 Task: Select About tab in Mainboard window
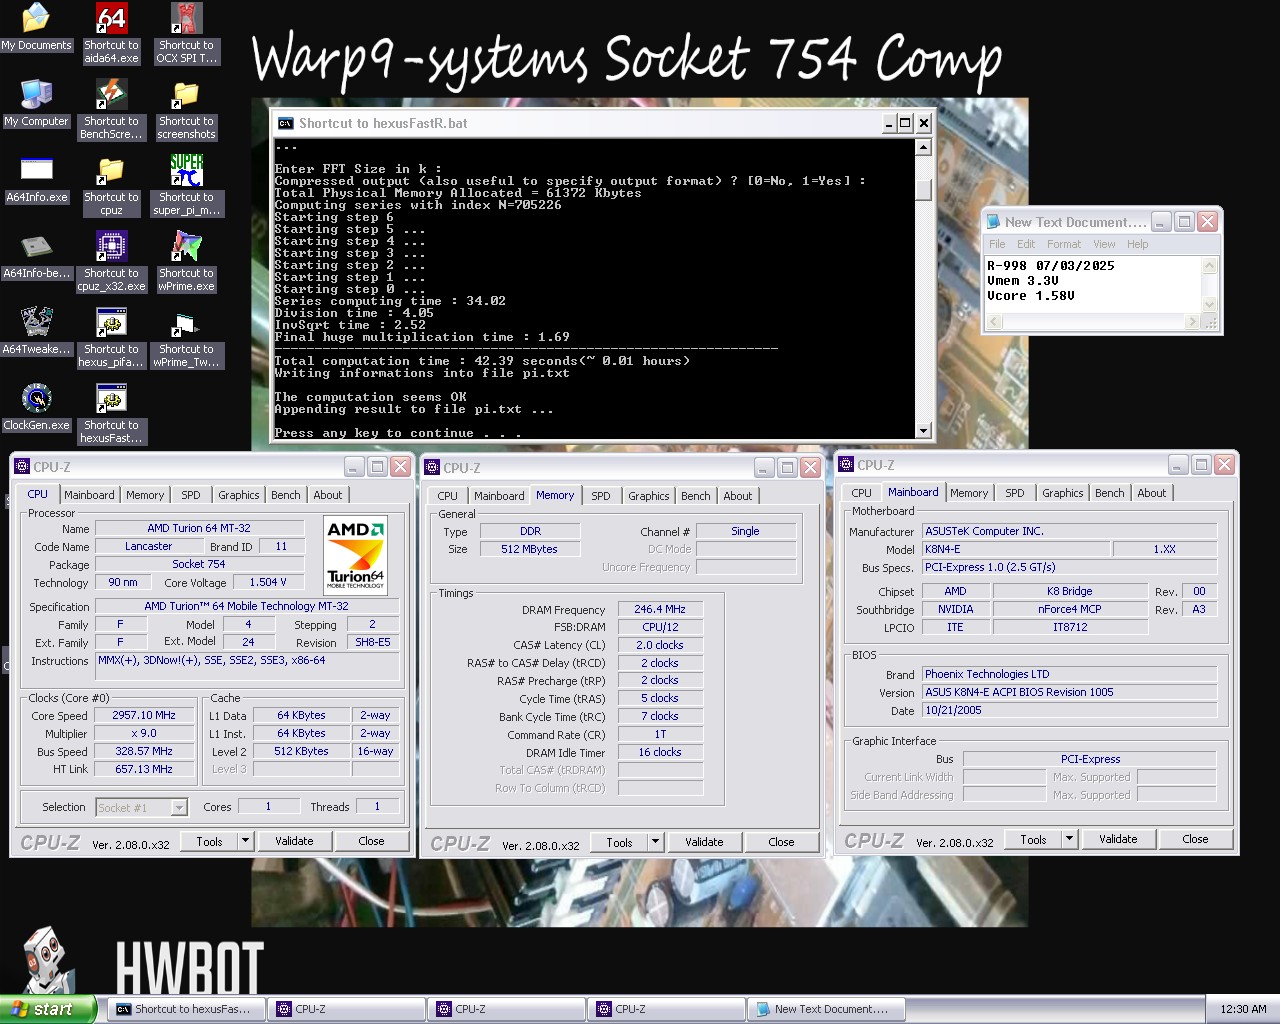coord(1152,493)
